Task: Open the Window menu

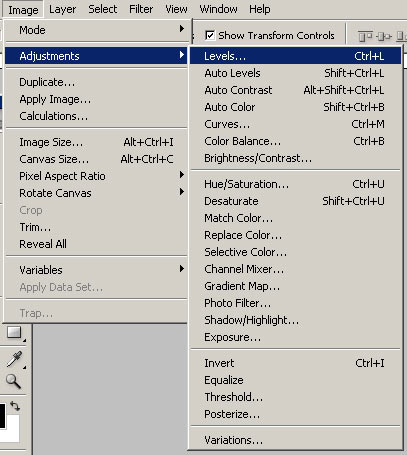Action: pos(218,9)
